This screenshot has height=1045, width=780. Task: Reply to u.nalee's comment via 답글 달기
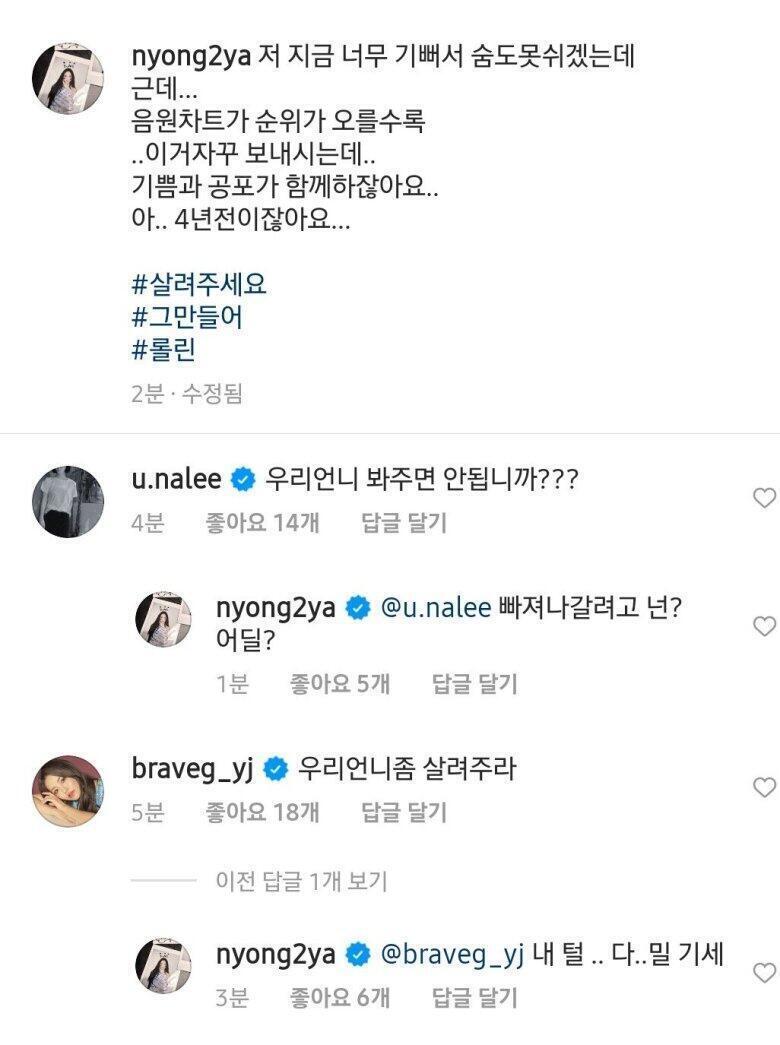(404, 522)
